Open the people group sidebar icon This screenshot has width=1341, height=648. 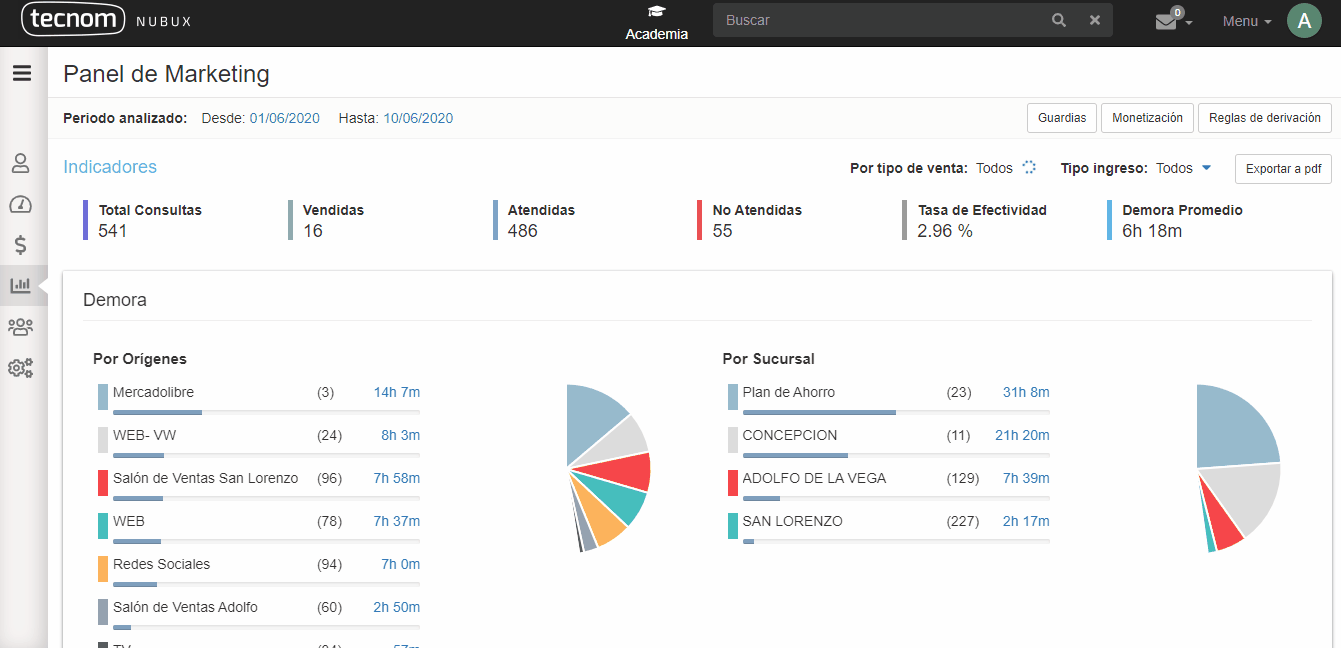point(20,326)
